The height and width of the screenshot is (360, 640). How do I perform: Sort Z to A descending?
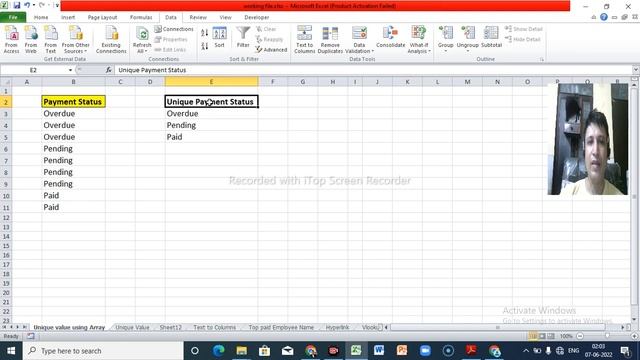point(204,46)
